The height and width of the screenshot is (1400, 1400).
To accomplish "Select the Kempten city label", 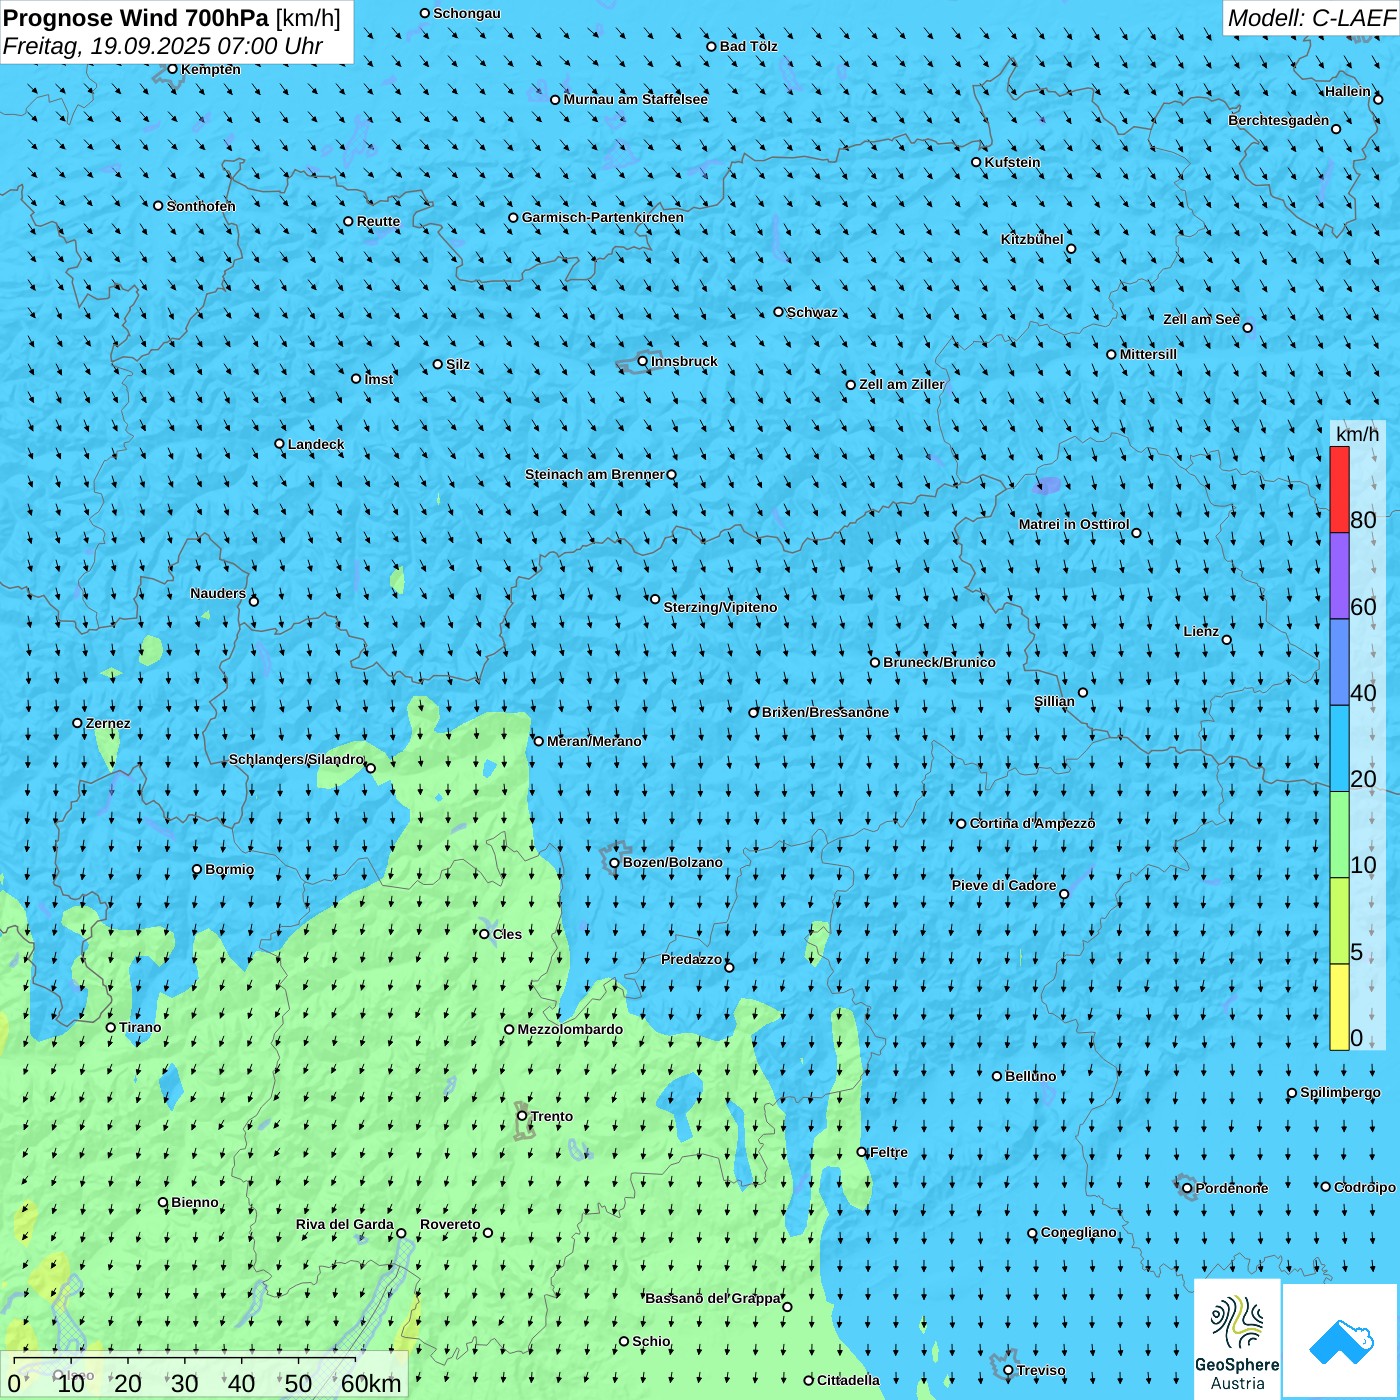I will (211, 69).
